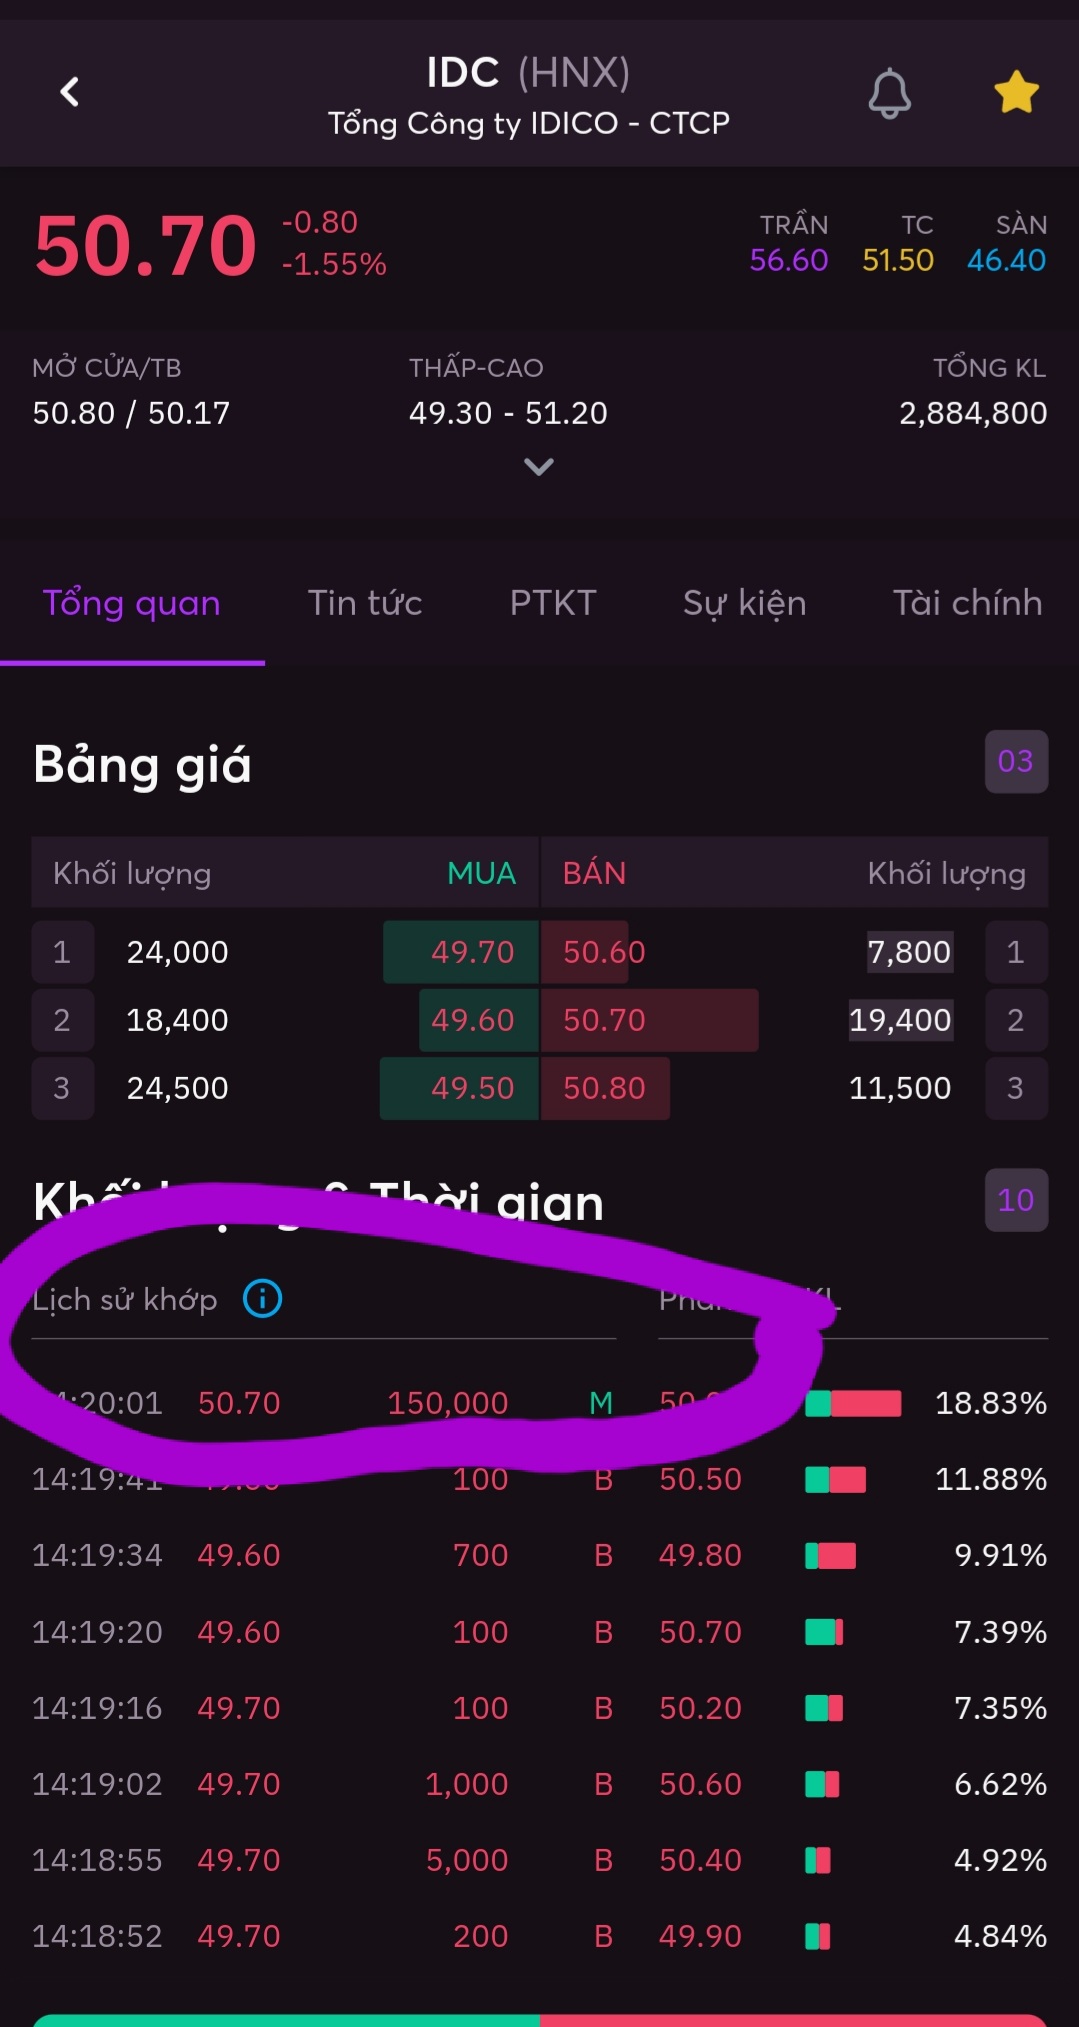Open the PTKT tab
The height and width of the screenshot is (2027, 1079).
552,603
